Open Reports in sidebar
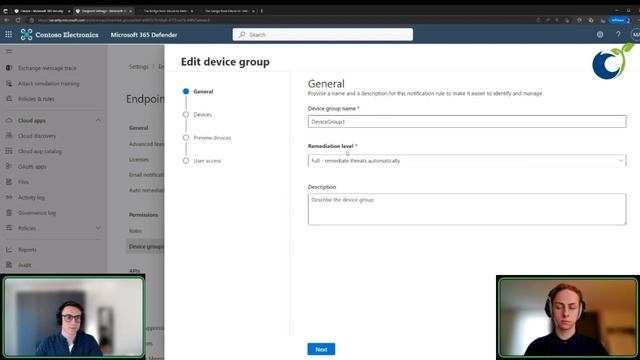This screenshot has height=360, width=640. click(27, 249)
